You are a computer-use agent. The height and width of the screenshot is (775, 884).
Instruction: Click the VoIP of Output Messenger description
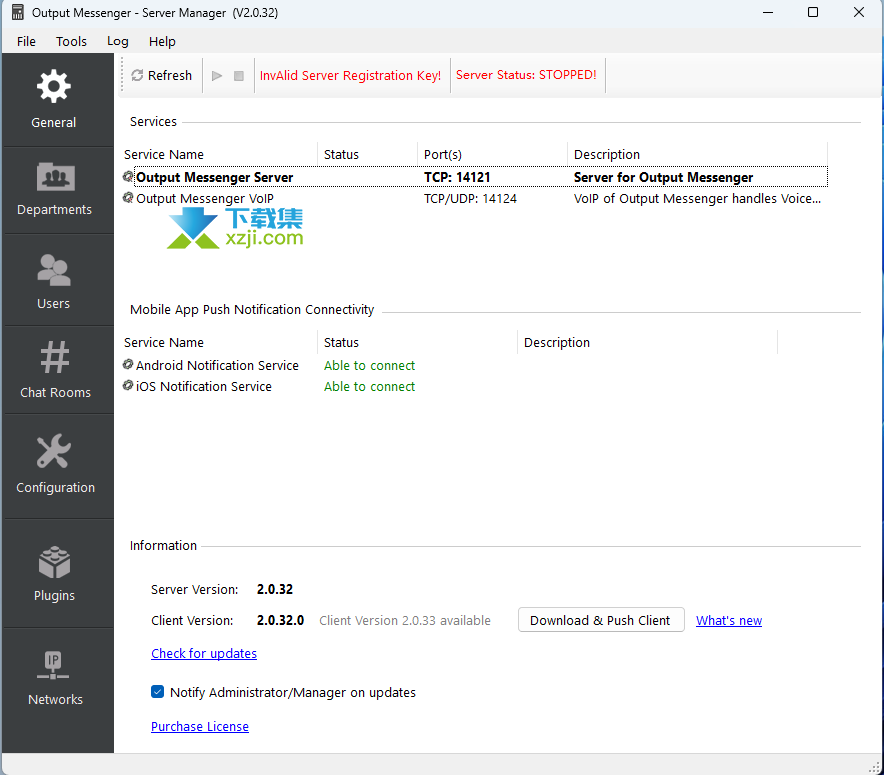coord(697,198)
